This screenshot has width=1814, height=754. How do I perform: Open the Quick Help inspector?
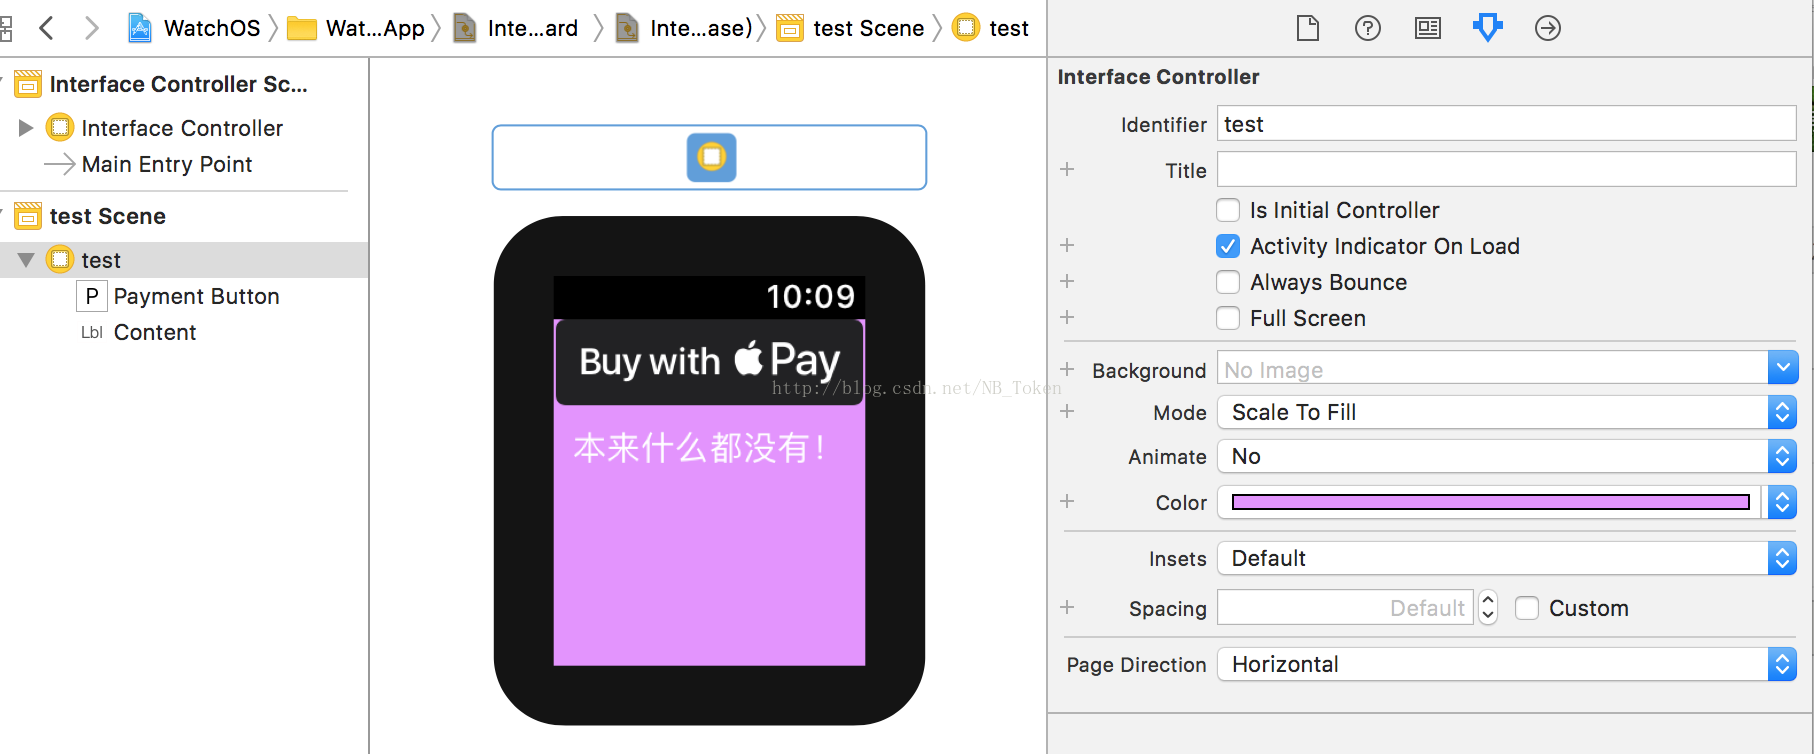1367,28
